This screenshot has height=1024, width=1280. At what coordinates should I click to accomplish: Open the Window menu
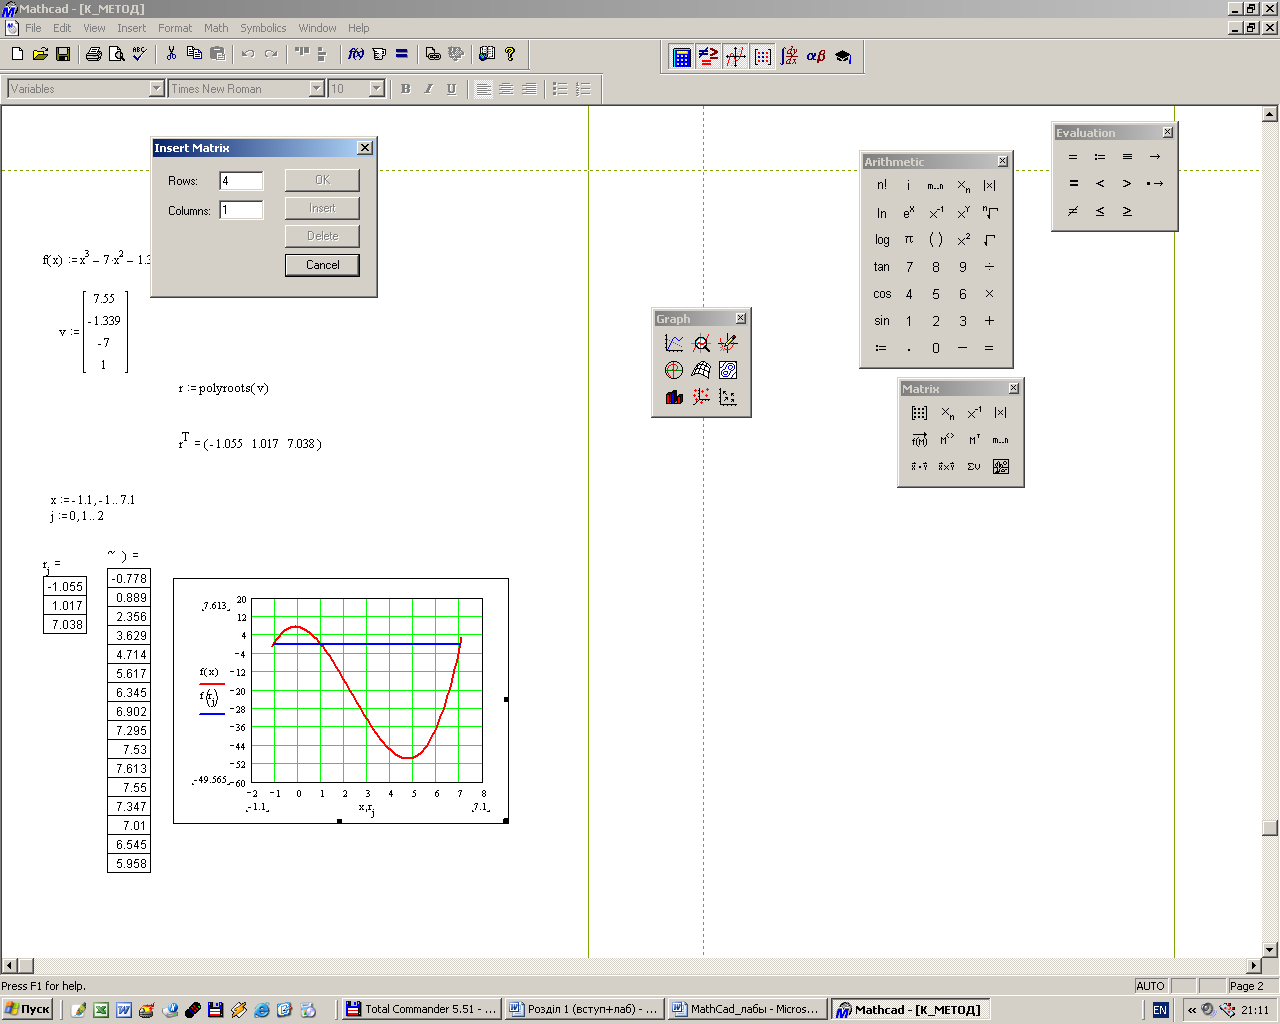317,28
